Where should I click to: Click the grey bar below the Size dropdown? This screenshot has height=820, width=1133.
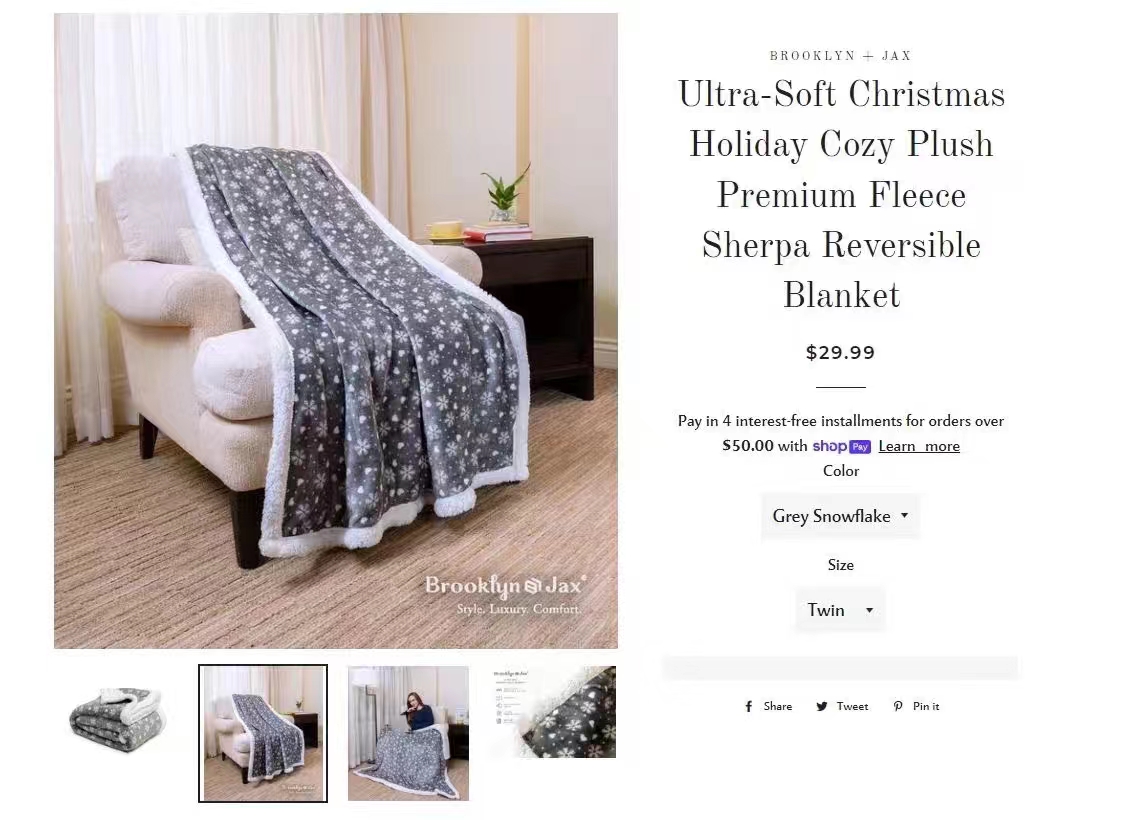click(840, 668)
